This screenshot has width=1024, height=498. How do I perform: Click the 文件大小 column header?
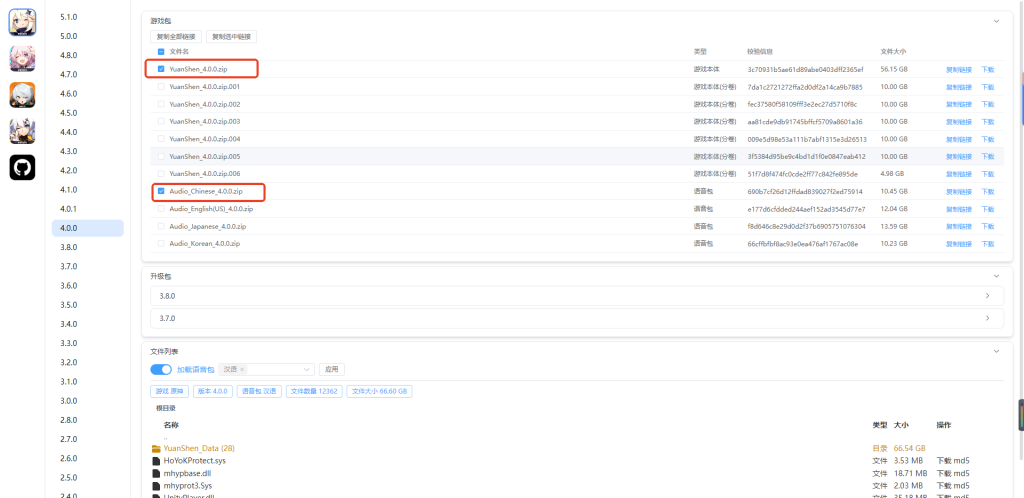pos(893,52)
